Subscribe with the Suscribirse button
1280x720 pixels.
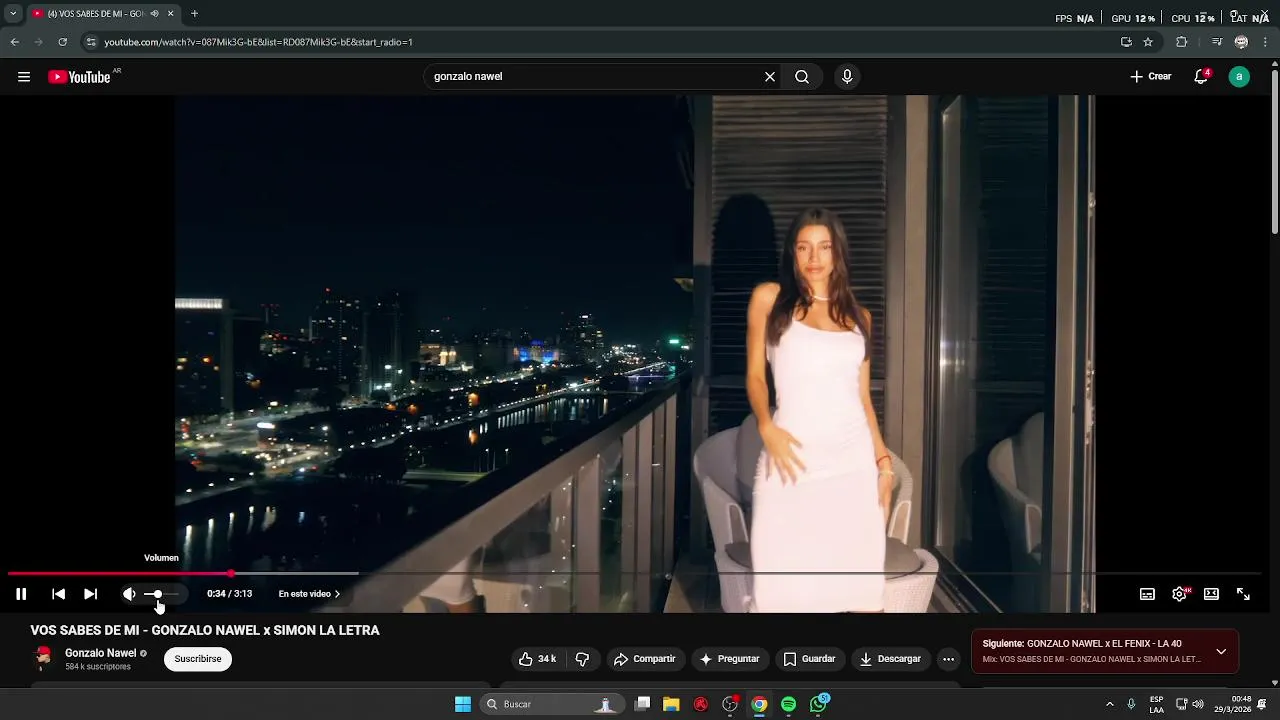(198, 659)
